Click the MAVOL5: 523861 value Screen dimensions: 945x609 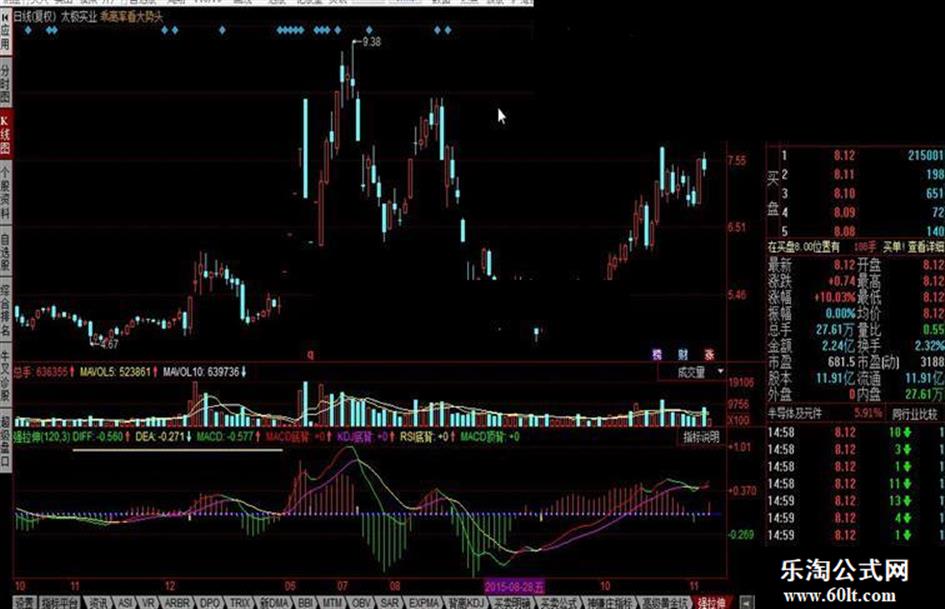point(115,372)
